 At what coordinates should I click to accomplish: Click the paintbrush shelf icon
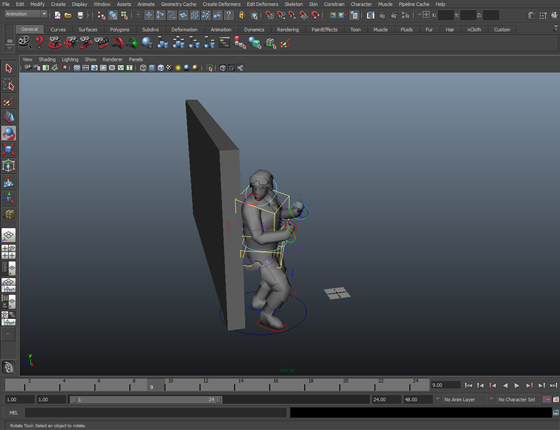coord(285,43)
